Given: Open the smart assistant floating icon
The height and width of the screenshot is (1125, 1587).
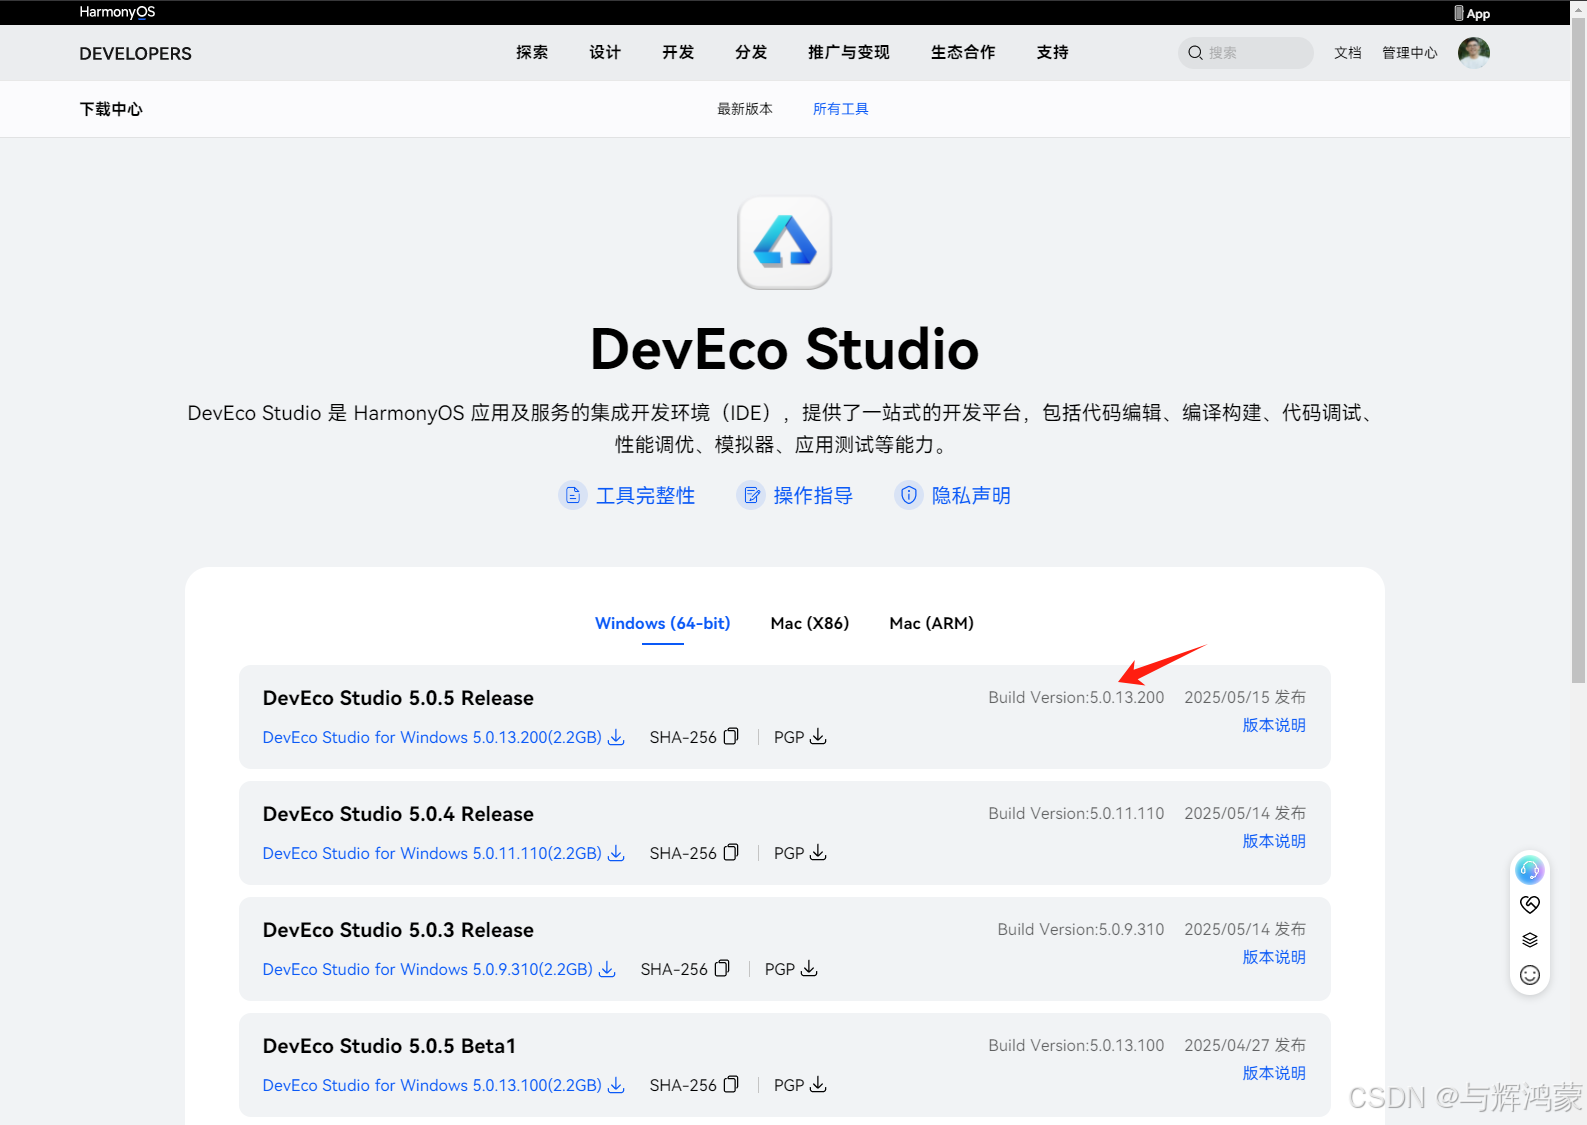Looking at the screenshot, I should pos(1530,870).
